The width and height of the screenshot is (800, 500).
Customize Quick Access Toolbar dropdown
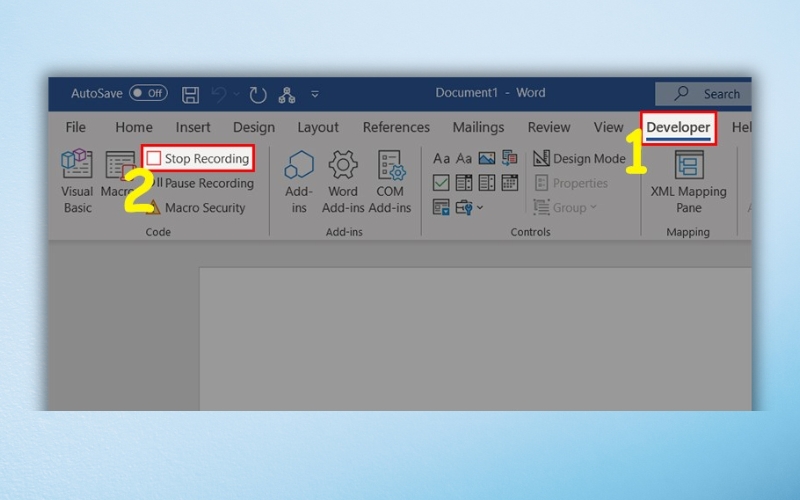[x=315, y=94]
